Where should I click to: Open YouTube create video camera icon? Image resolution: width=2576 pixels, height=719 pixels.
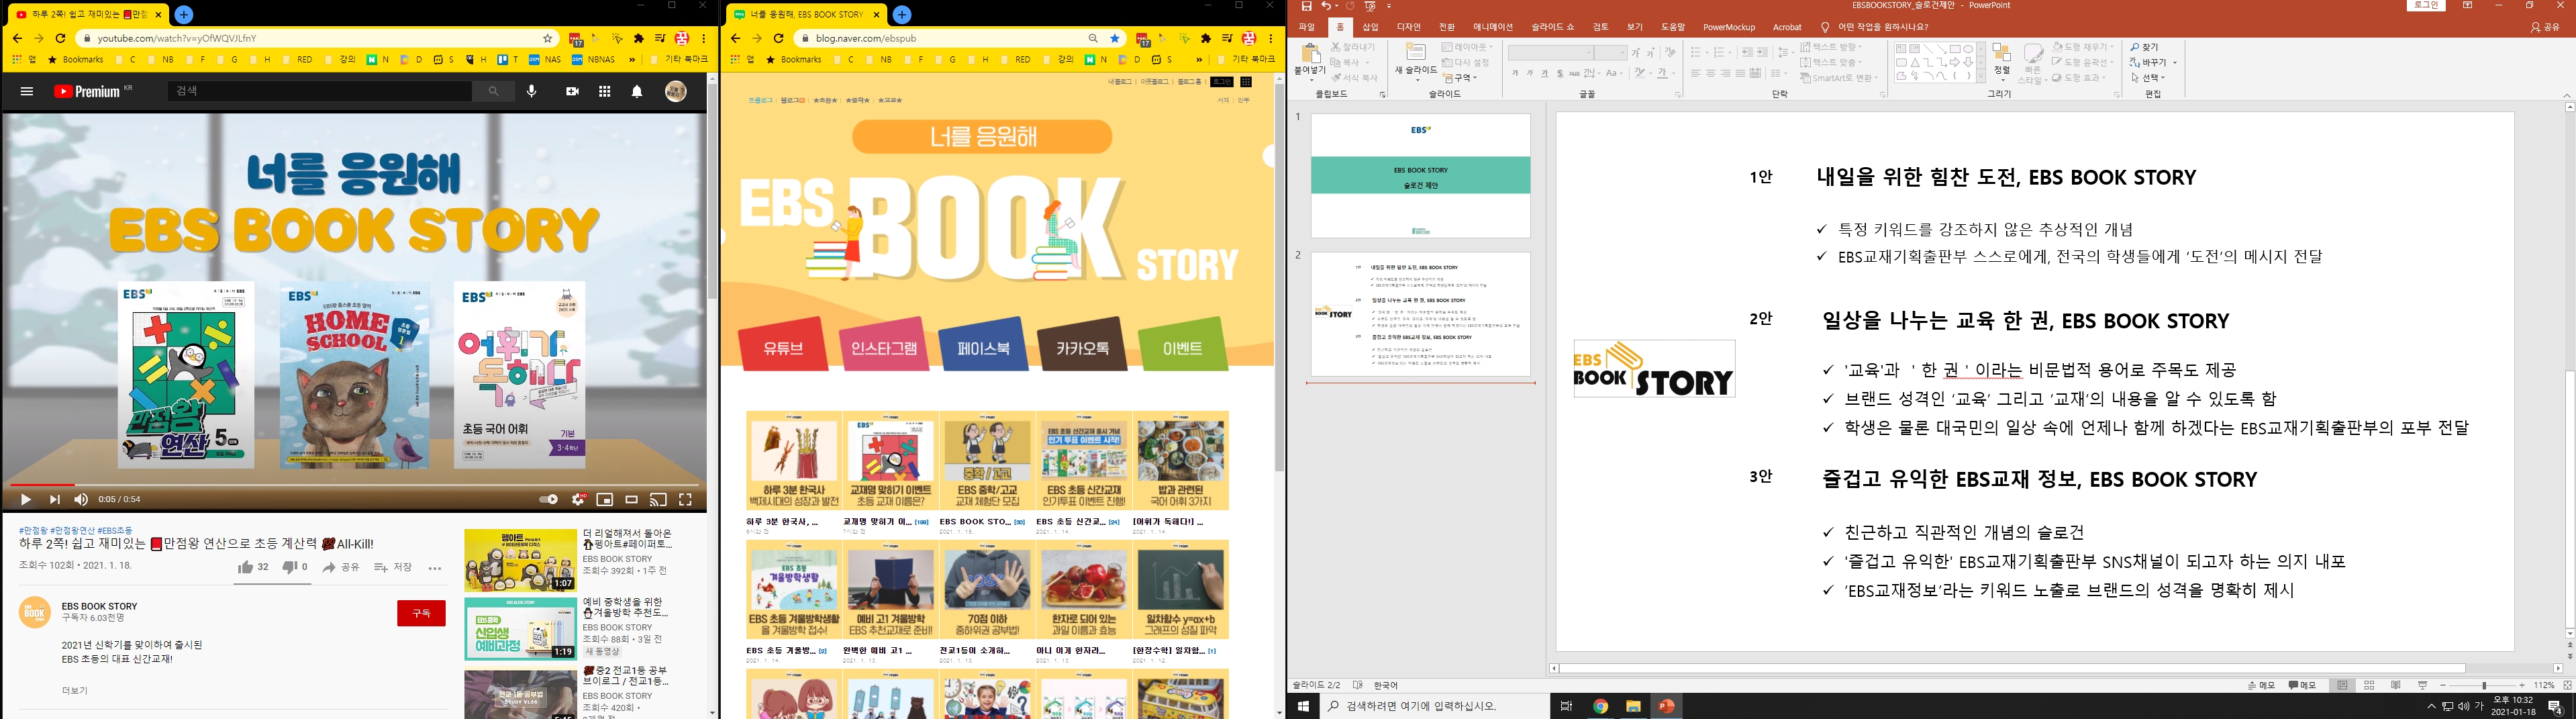click(x=572, y=91)
